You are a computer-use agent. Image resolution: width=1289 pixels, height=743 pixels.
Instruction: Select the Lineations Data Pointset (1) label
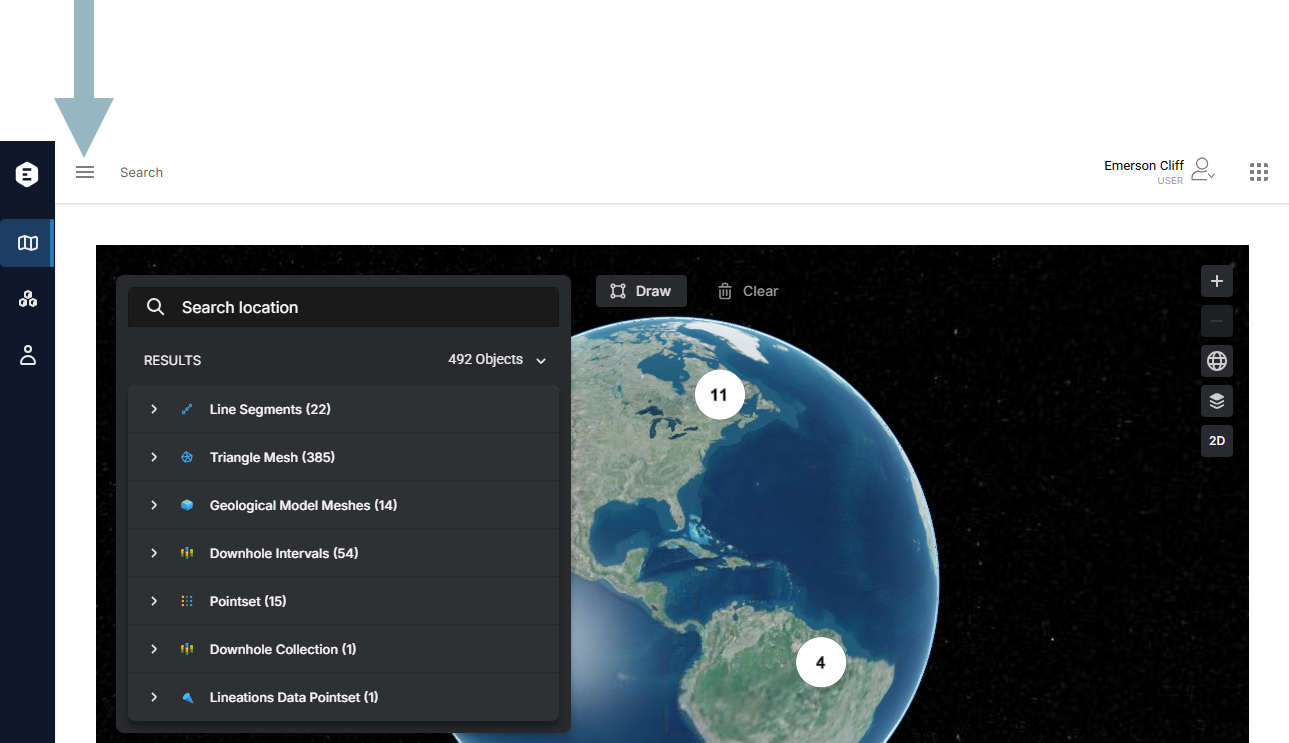(x=294, y=697)
